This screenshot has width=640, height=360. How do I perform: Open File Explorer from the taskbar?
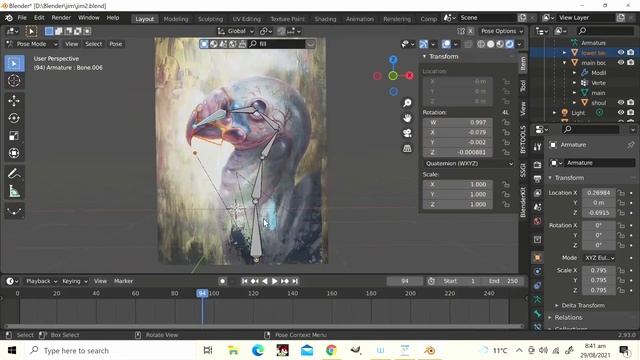tap(233, 350)
